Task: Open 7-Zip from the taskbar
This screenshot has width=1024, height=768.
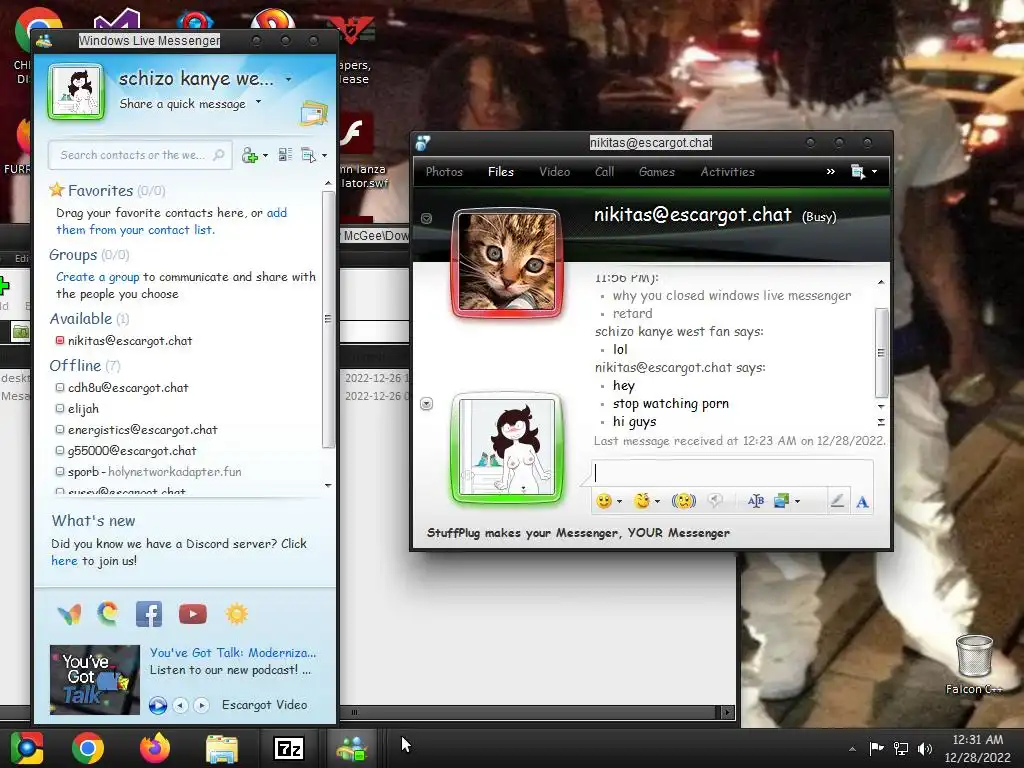Action: click(289, 748)
